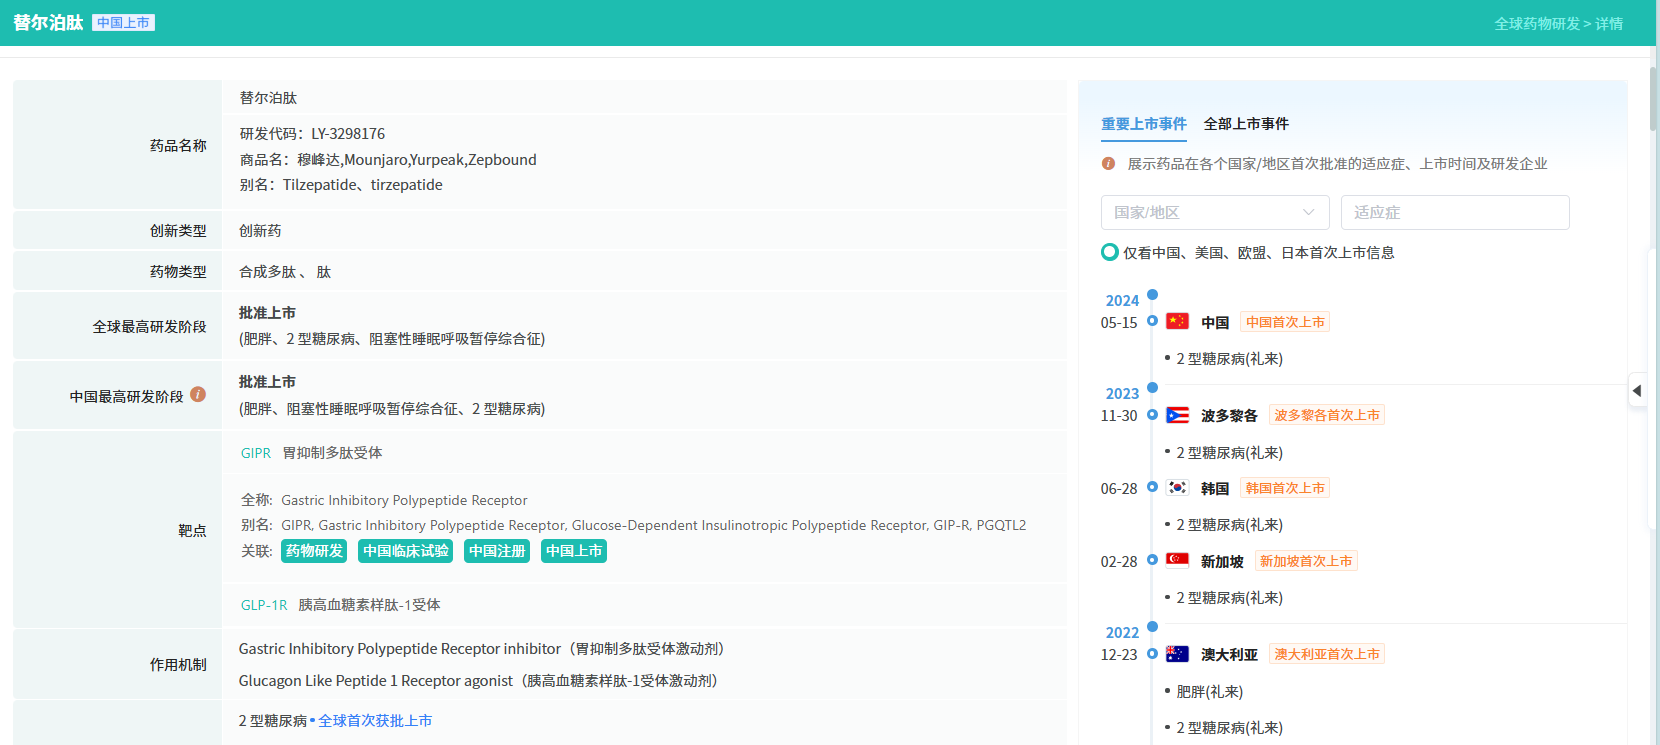This screenshot has width=1660, height=745.
Task: Open the GIPR target link
Action: click(x=256, y=453)
